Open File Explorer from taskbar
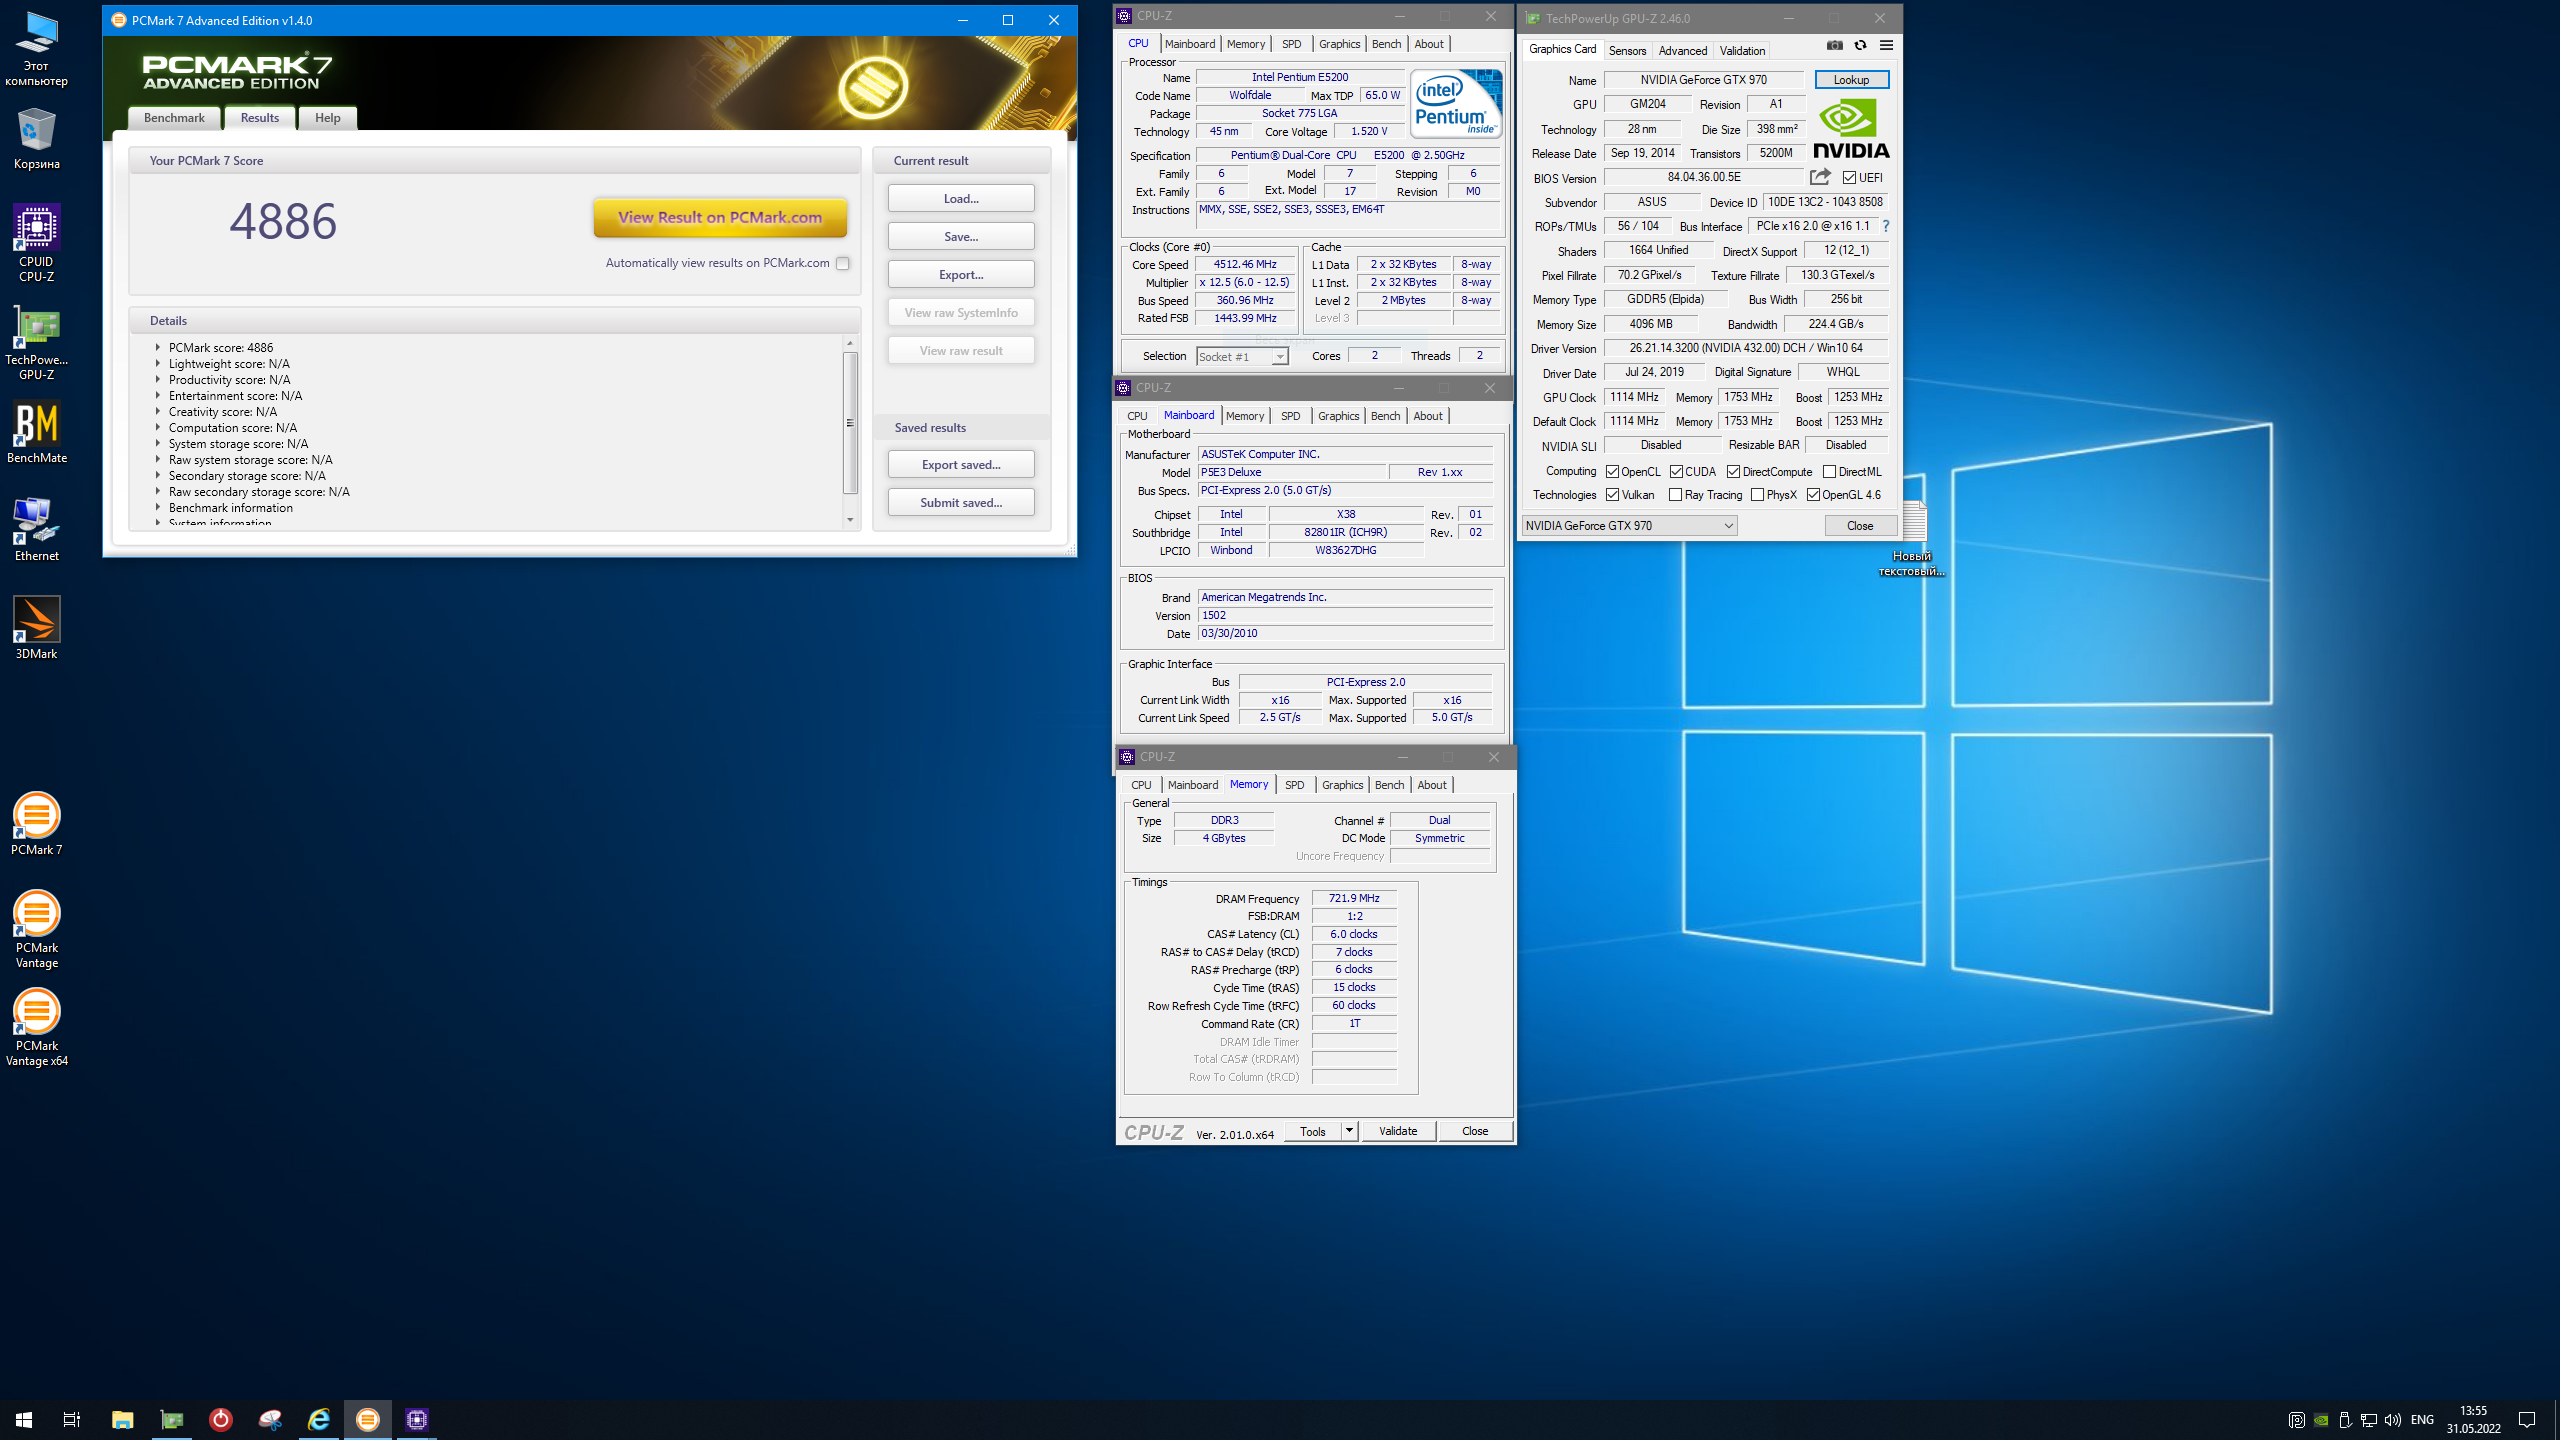Image resolution: width=2560 pixels, height=1440 pixels. (122, 1419)
